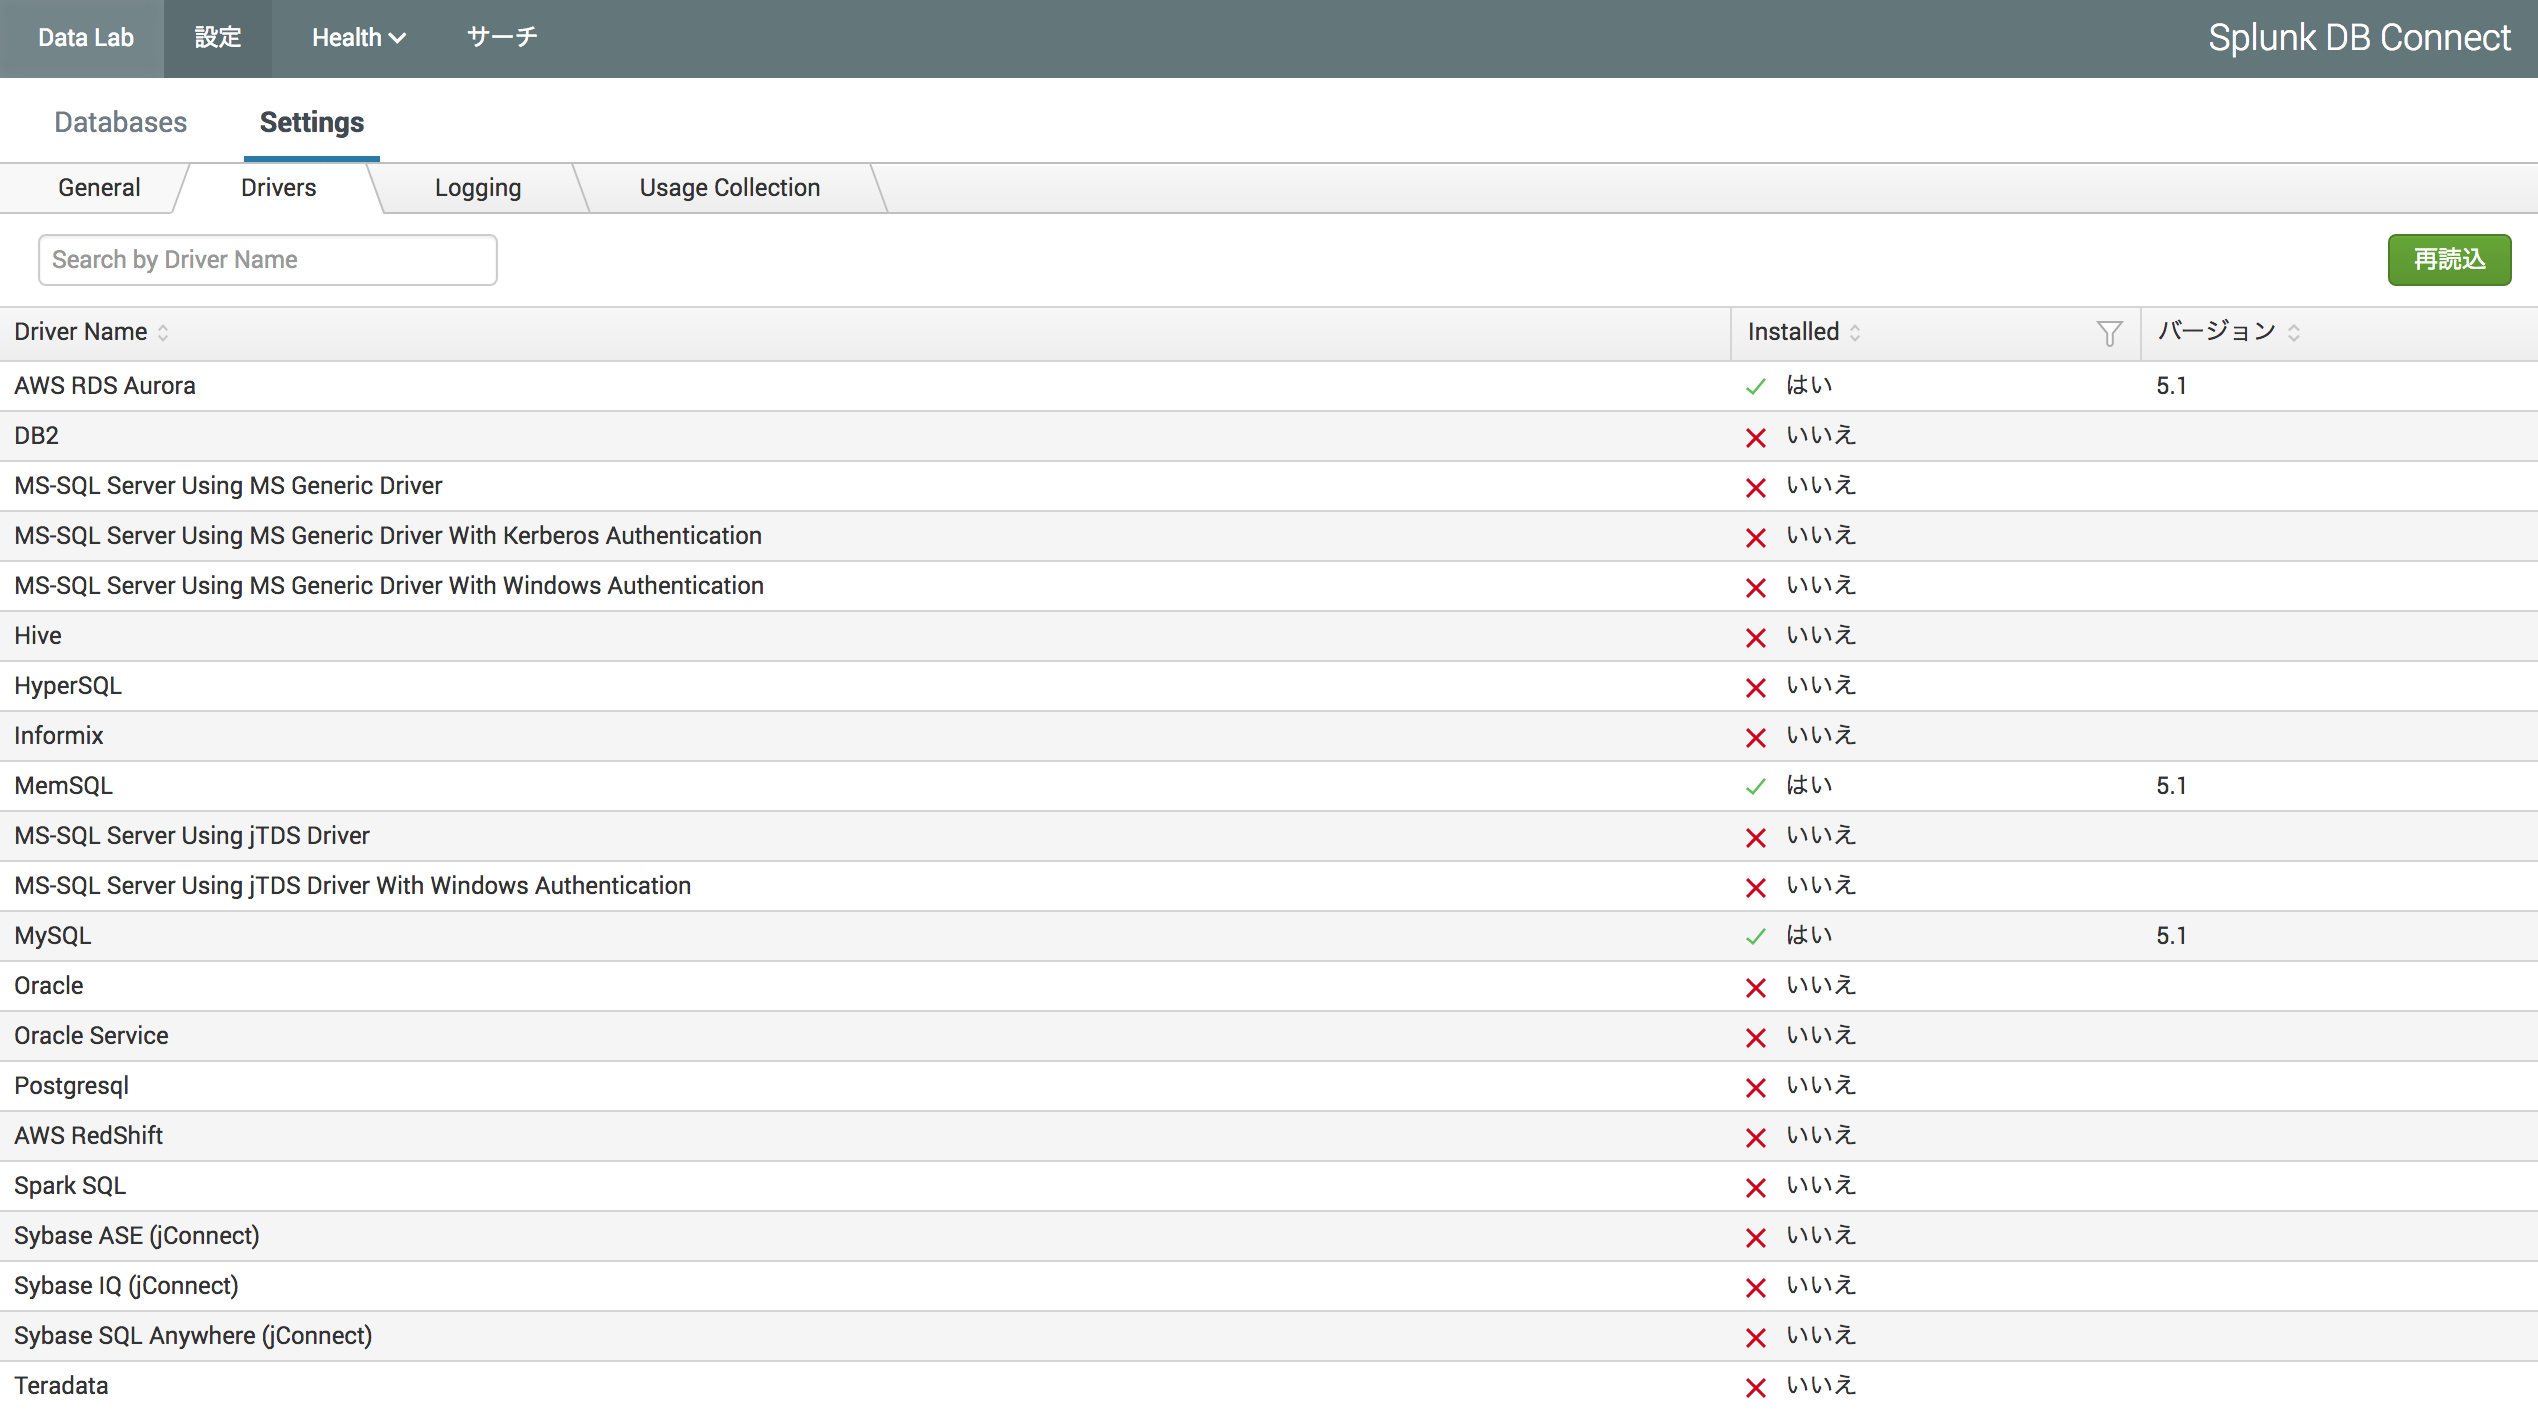Select the DB2 driver row

tap(1269, 436)
